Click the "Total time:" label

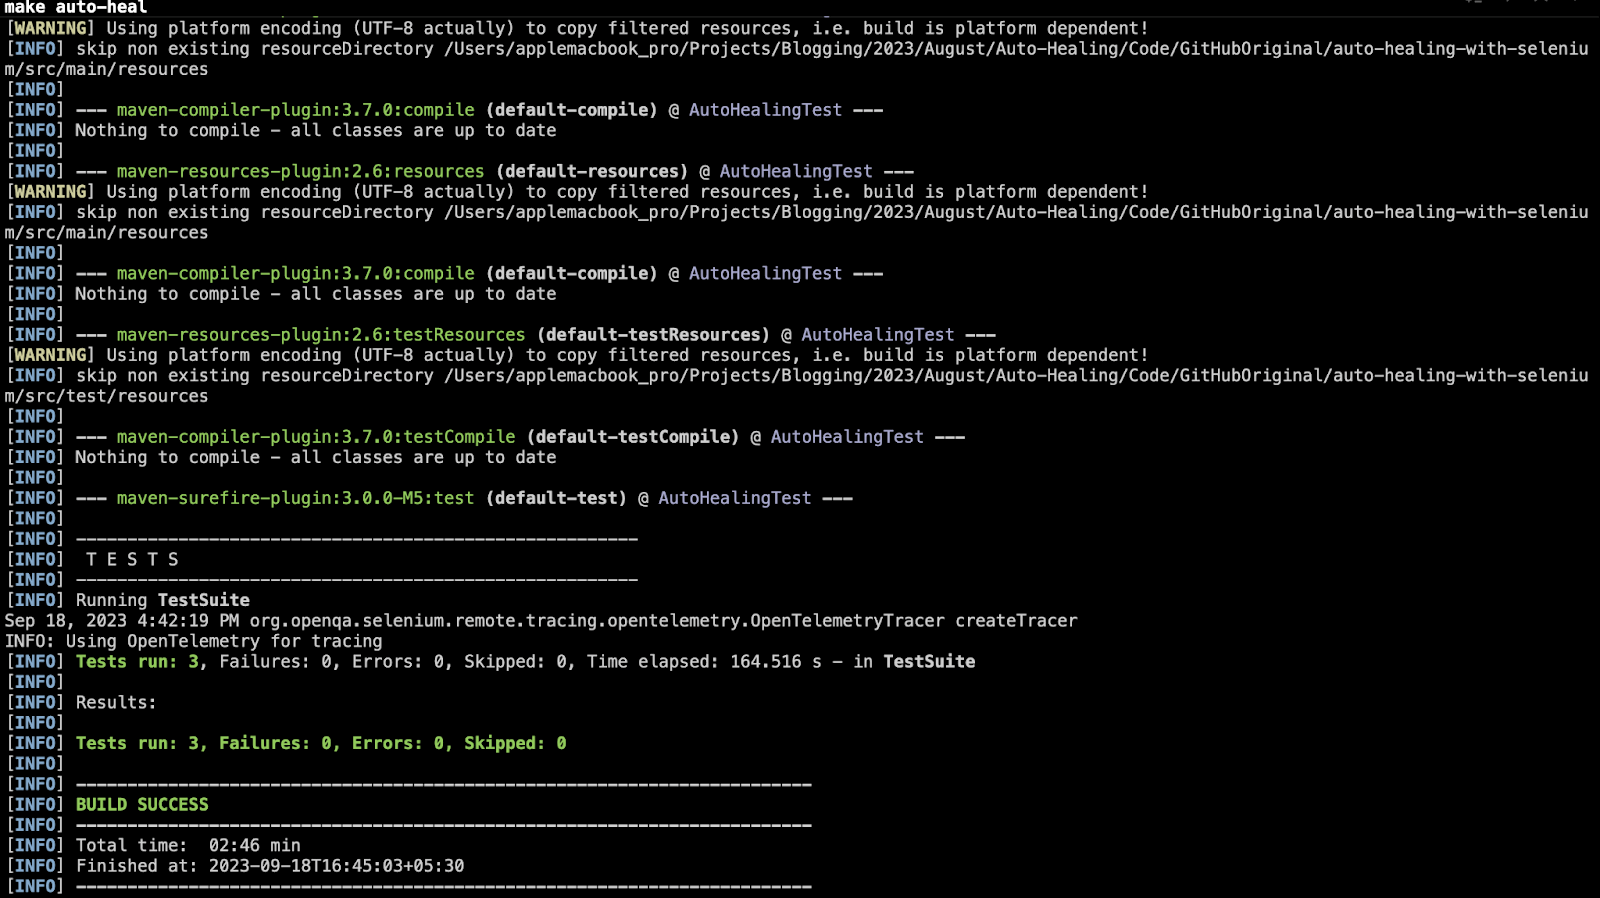pos(131,845)
